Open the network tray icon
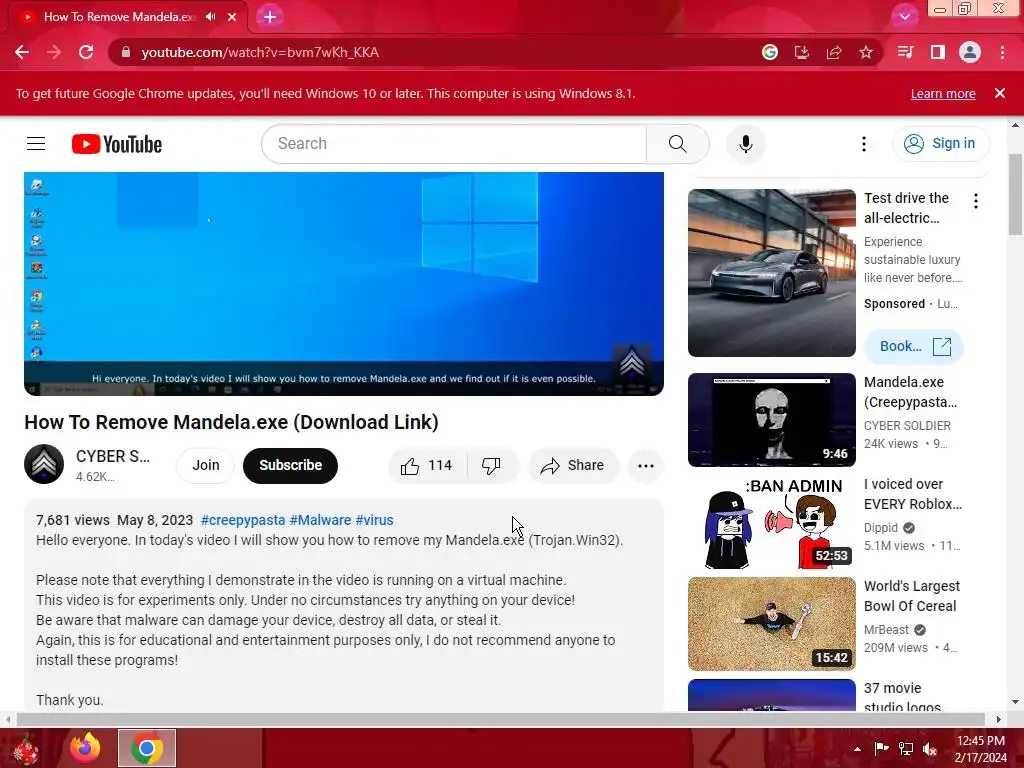Image resolution: width=1024 pixels, height=768 pixels. (906, 748)
